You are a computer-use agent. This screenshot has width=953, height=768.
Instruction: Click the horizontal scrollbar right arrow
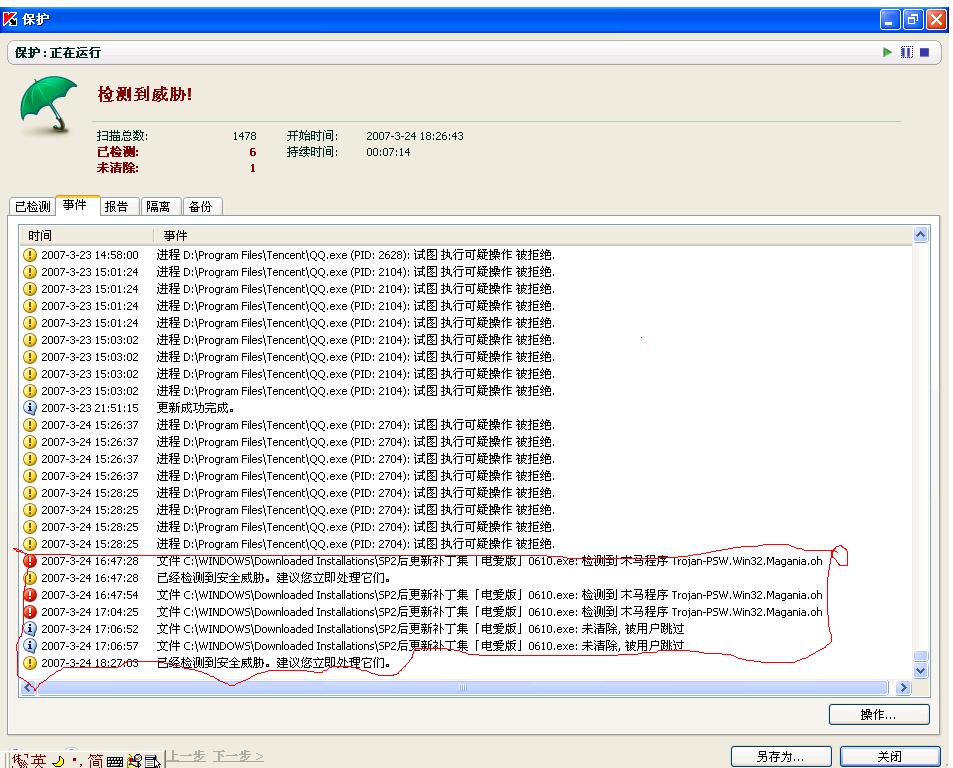[903, 687]
